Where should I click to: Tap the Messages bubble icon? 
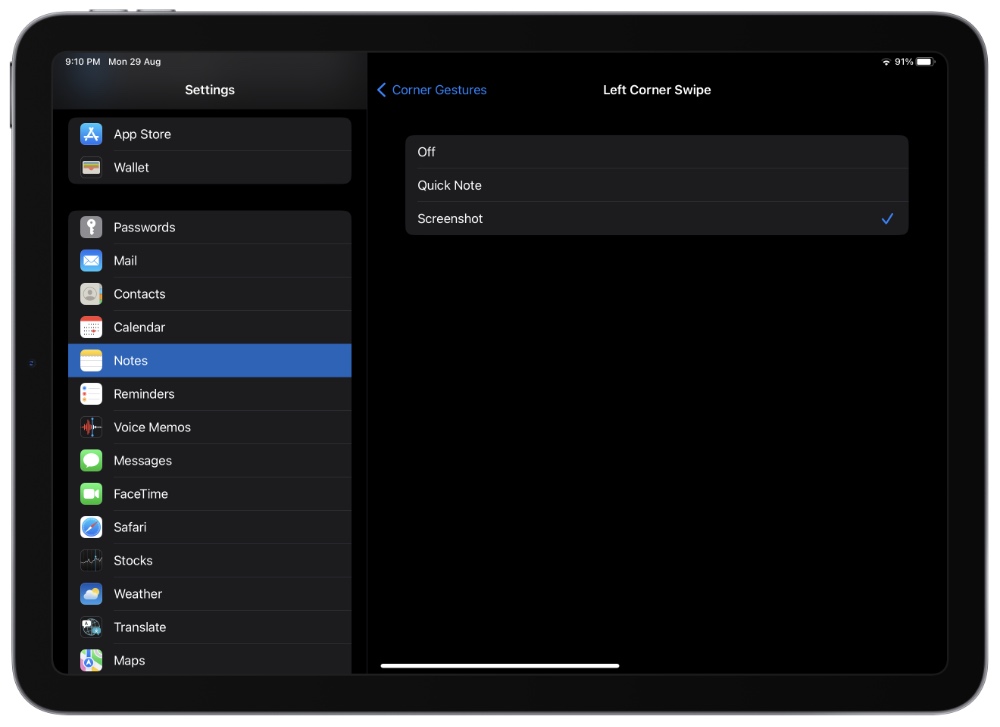pyautogui.click(x=91, y=460)
